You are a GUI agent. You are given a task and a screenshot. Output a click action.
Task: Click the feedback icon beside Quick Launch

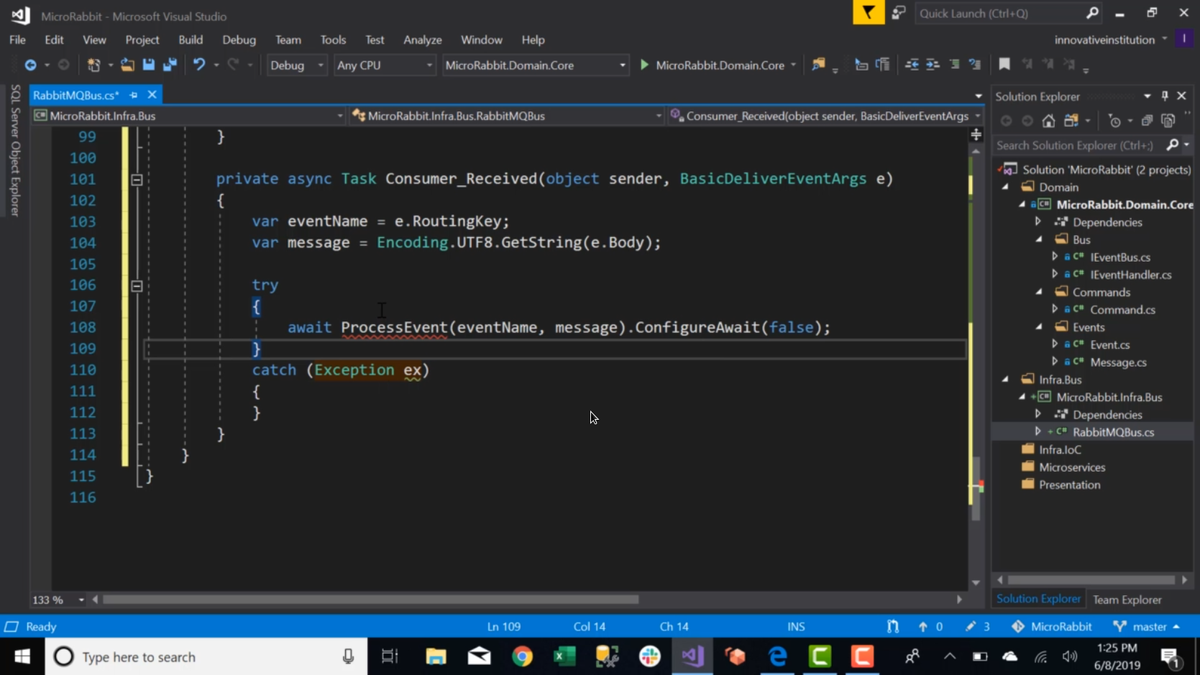pos(898,13)
